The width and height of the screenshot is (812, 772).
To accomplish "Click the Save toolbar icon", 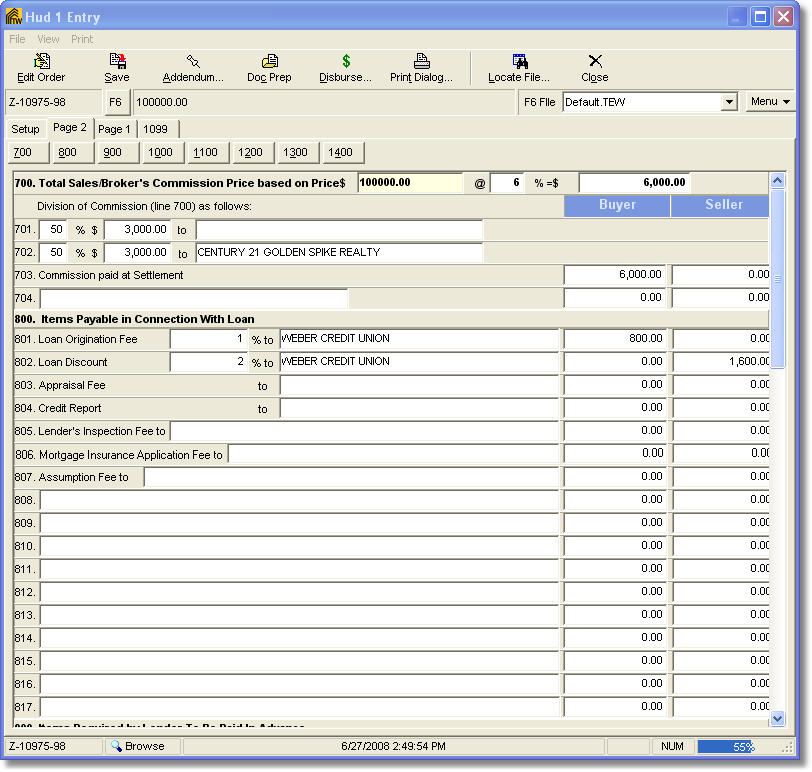I will pos(117,62).
